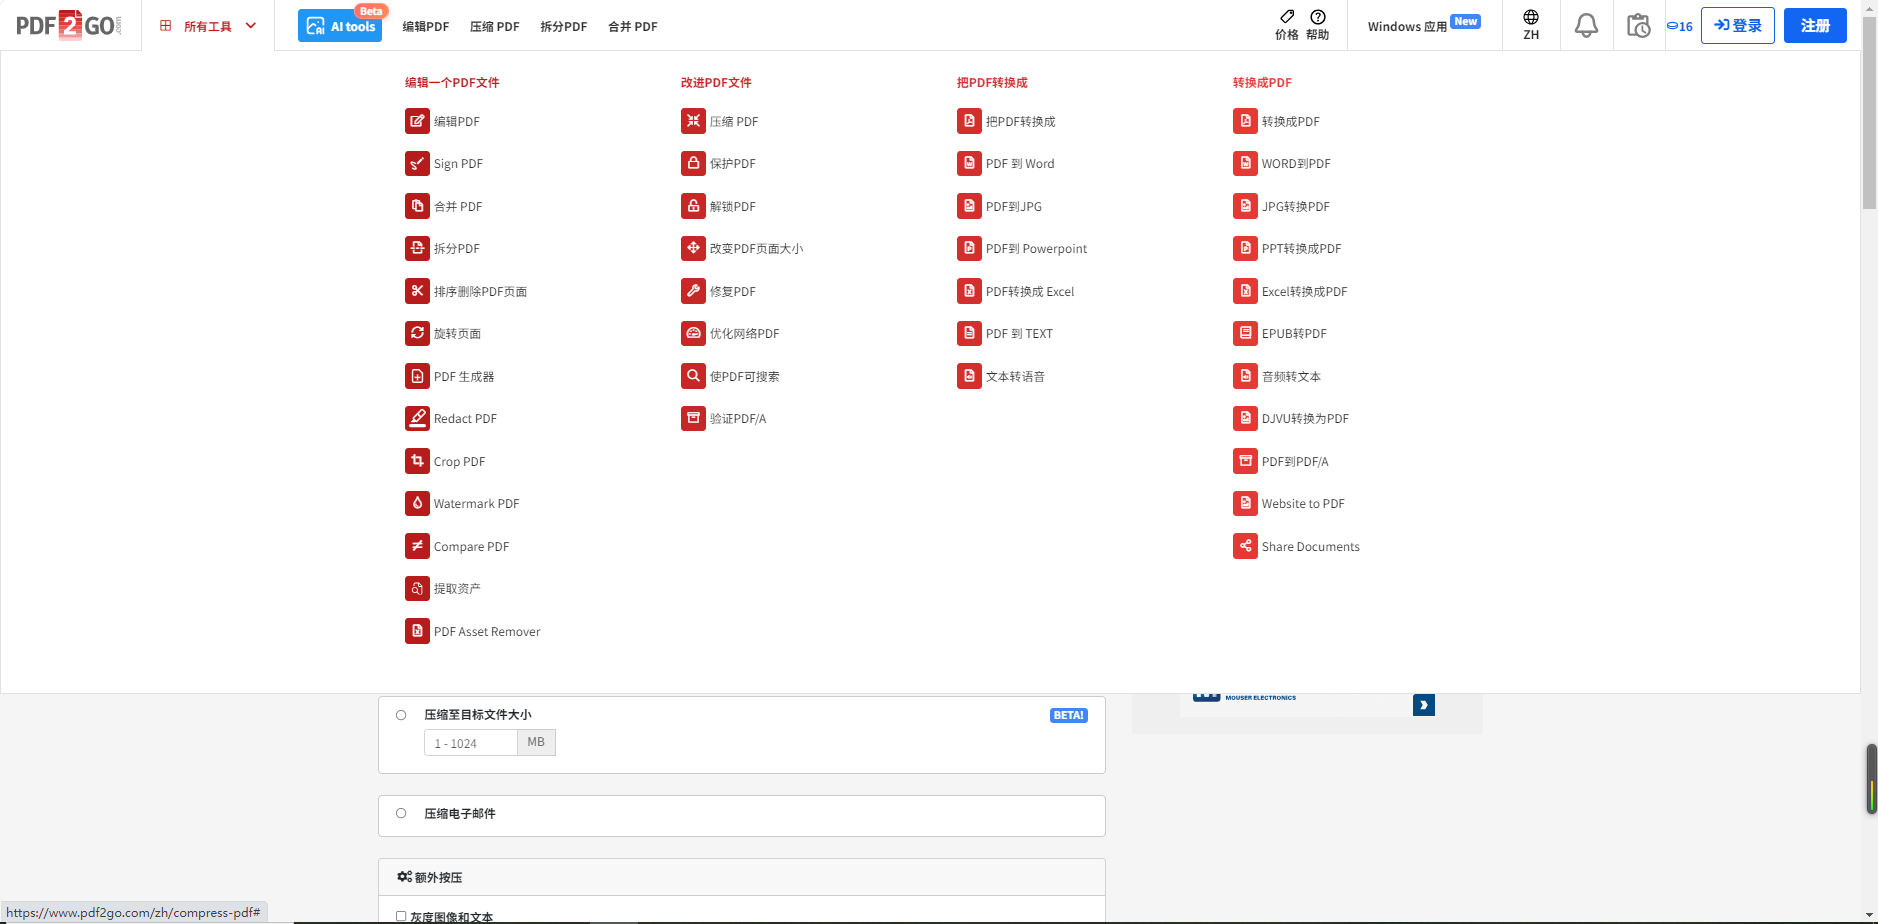Select the 保护PDF lock icon
The width and height of the screenshot is (1878, 924).
point(693,163)
